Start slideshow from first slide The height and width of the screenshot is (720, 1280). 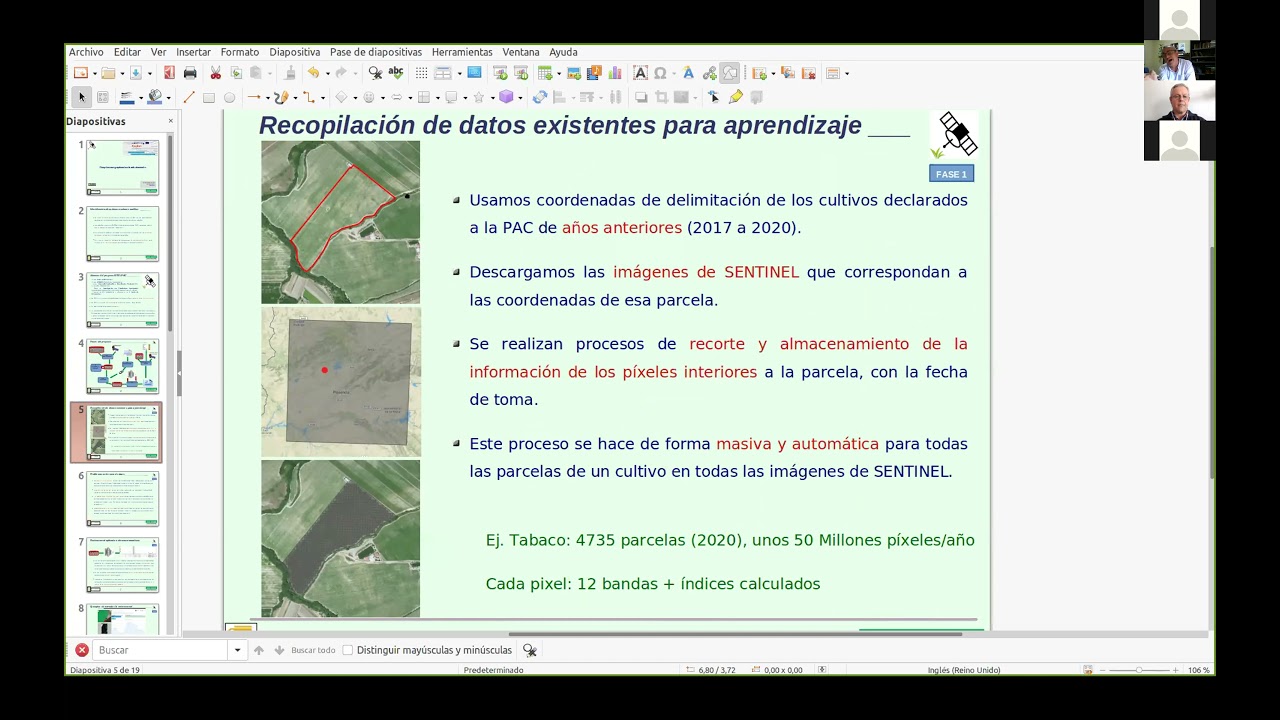500,73
